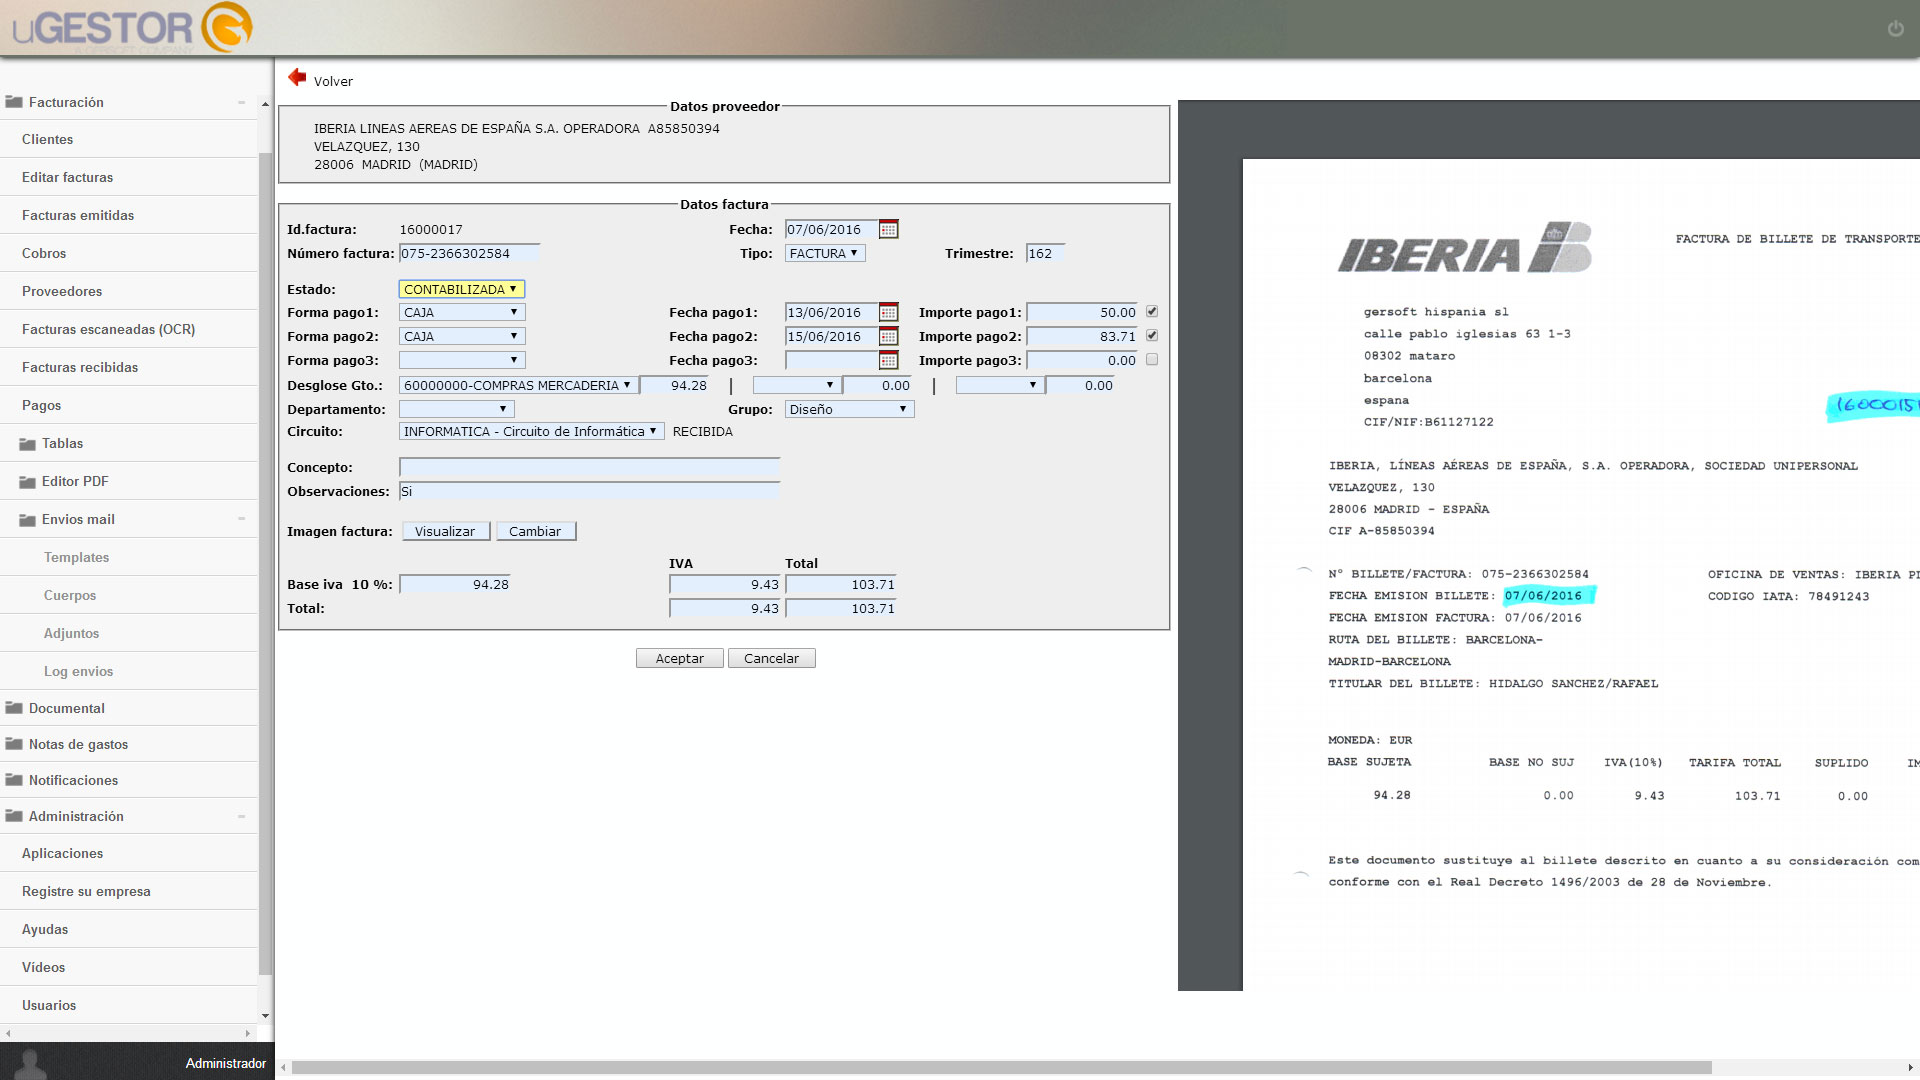1920x1080 pixels.
Task: Click the Aceptar button
Action: click(680, 658)
